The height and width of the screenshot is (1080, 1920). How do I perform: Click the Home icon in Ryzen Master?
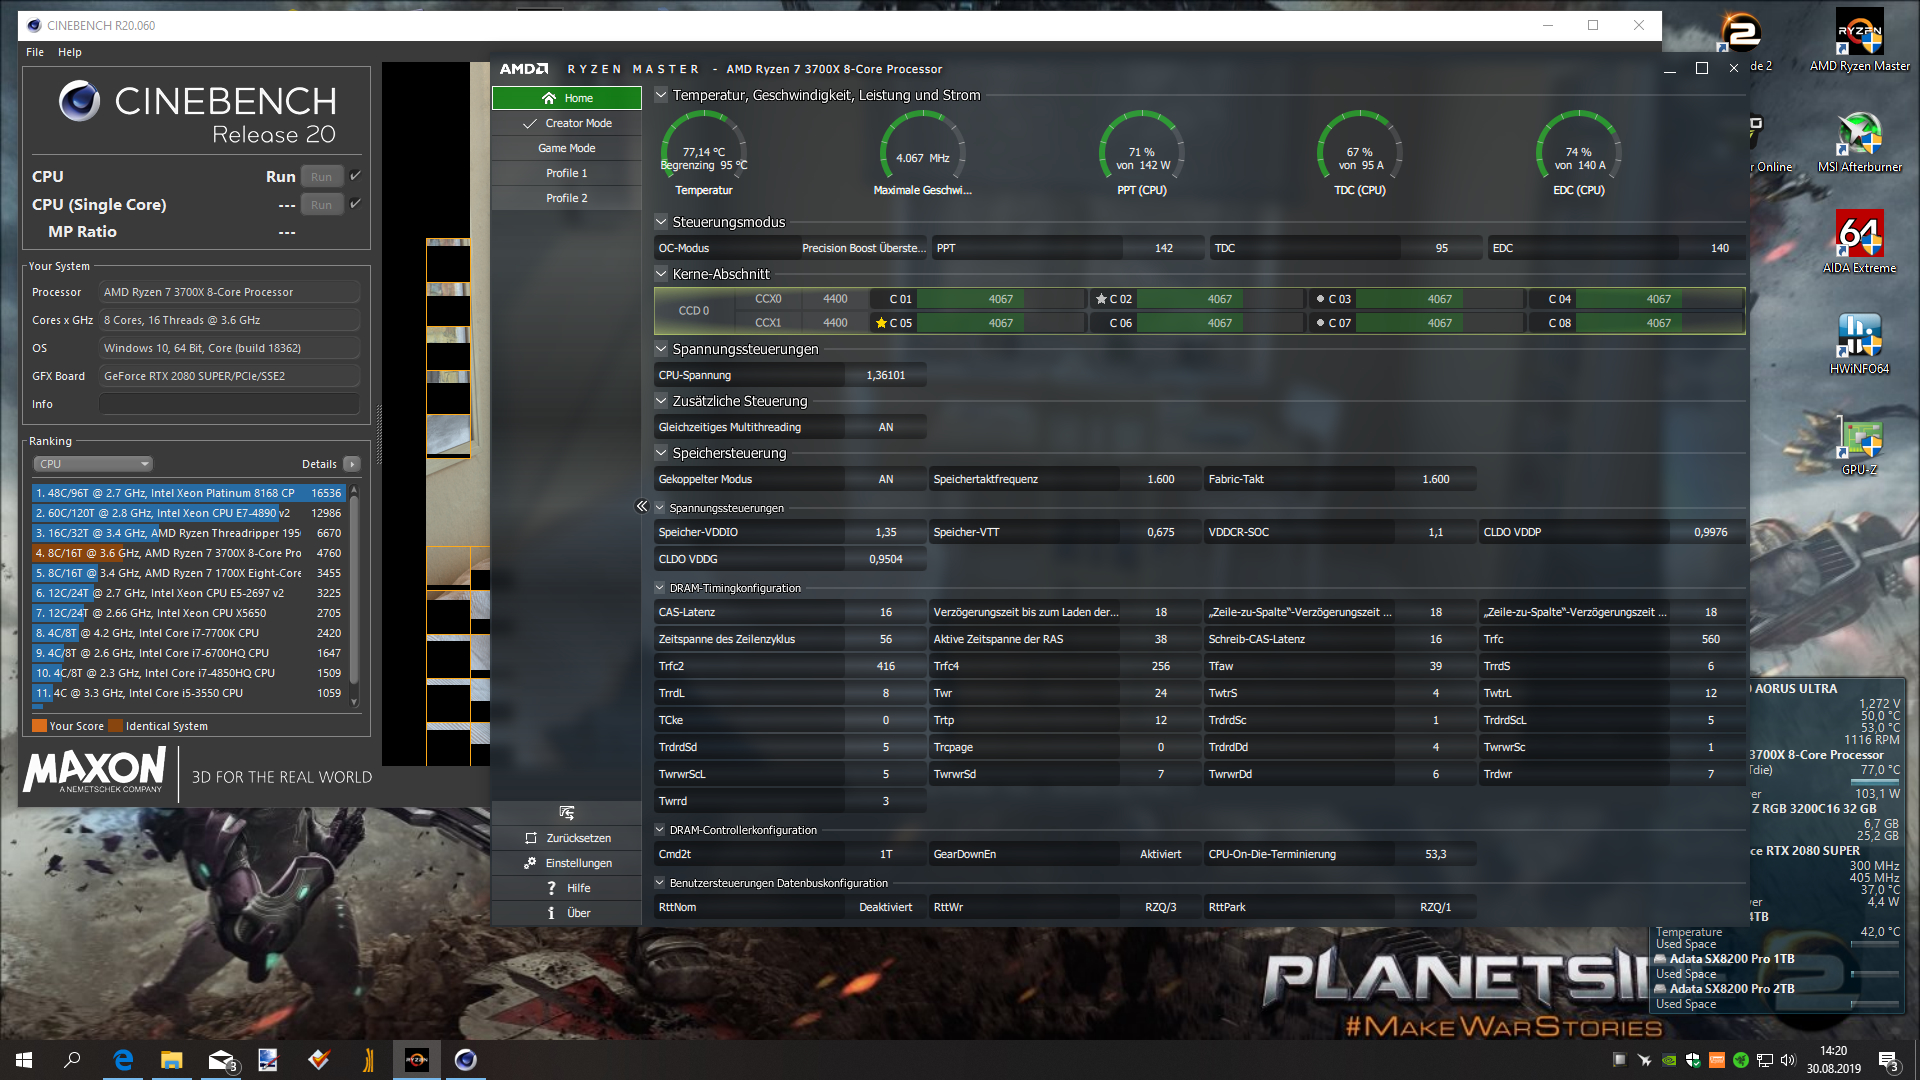[x=549, y=98]
